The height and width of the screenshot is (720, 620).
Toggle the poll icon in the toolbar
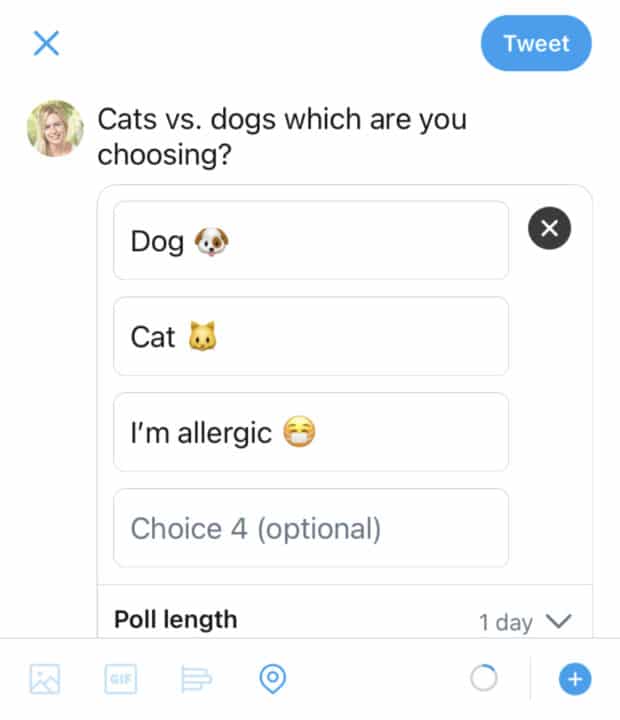pos(196,680)
